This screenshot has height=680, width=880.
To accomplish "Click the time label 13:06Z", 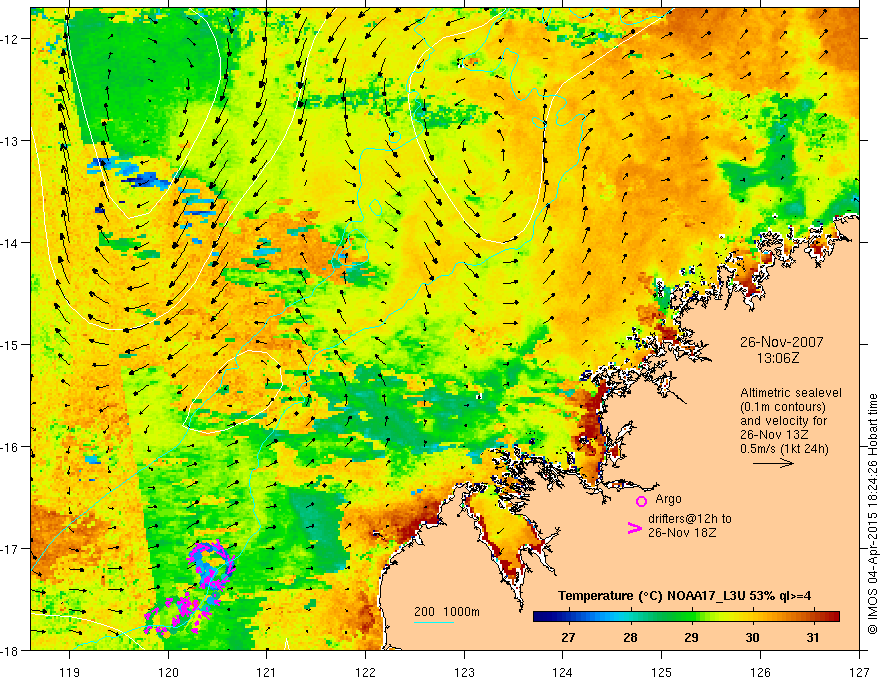I will click(x=777, y=358).
